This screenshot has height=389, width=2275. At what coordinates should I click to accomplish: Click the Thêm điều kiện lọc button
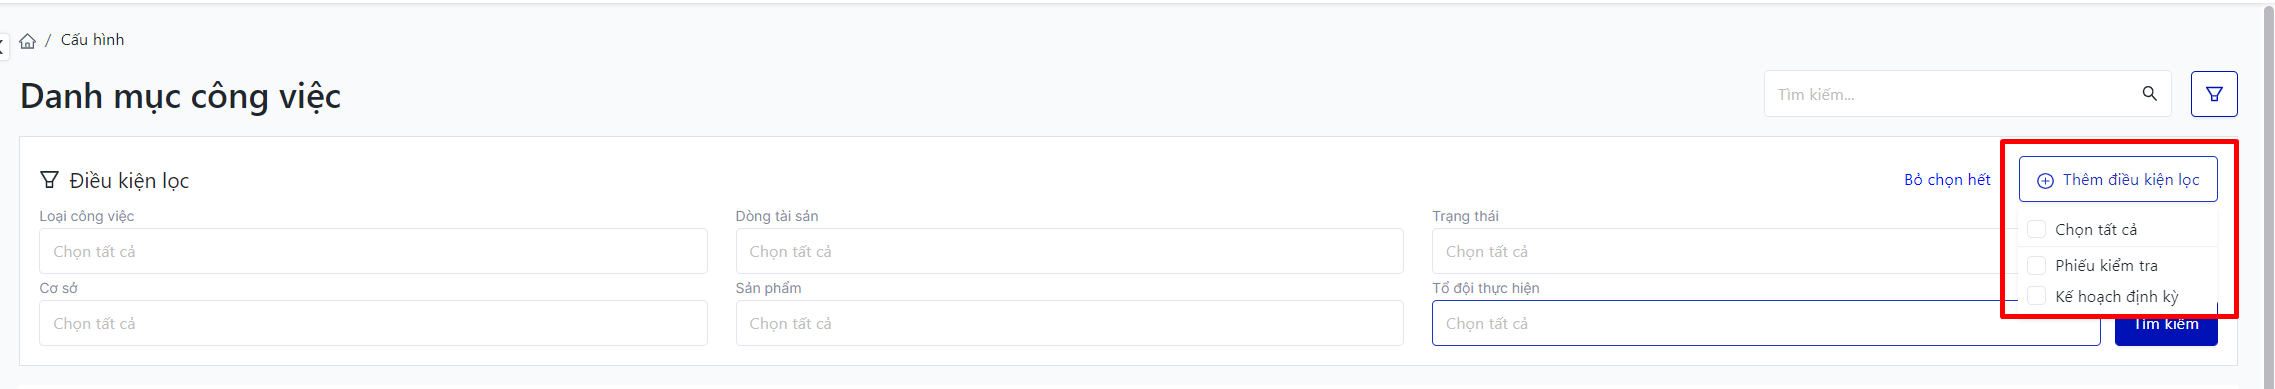point(2118,179)
